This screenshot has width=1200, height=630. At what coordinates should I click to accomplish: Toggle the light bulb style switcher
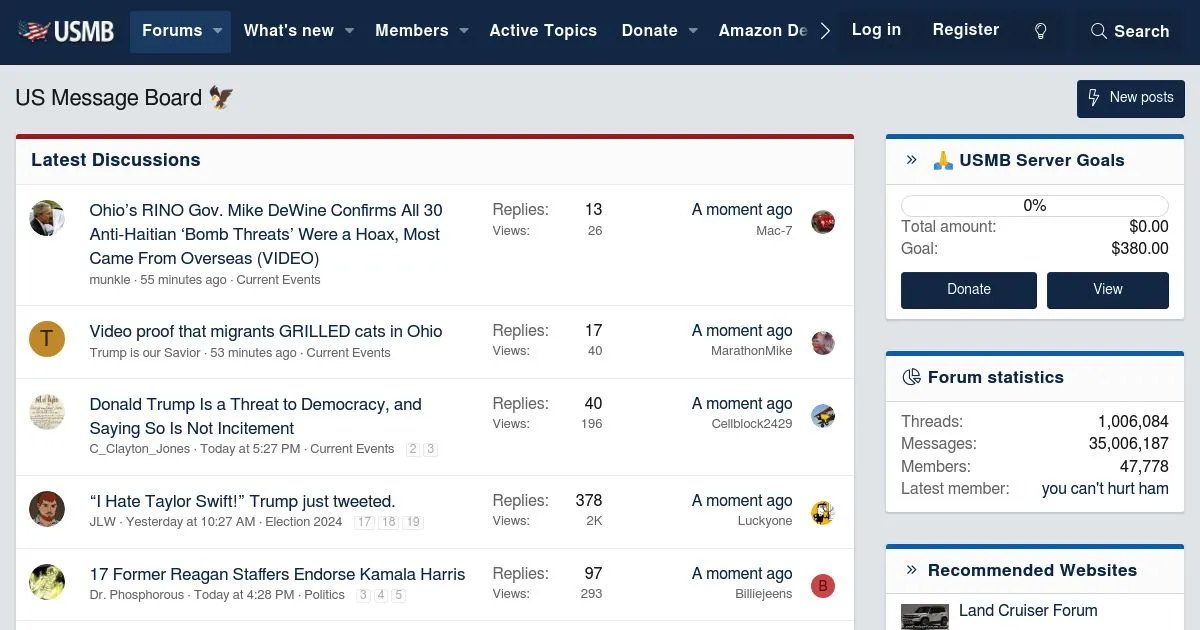pyautogui.click(x=1040, y=31)
